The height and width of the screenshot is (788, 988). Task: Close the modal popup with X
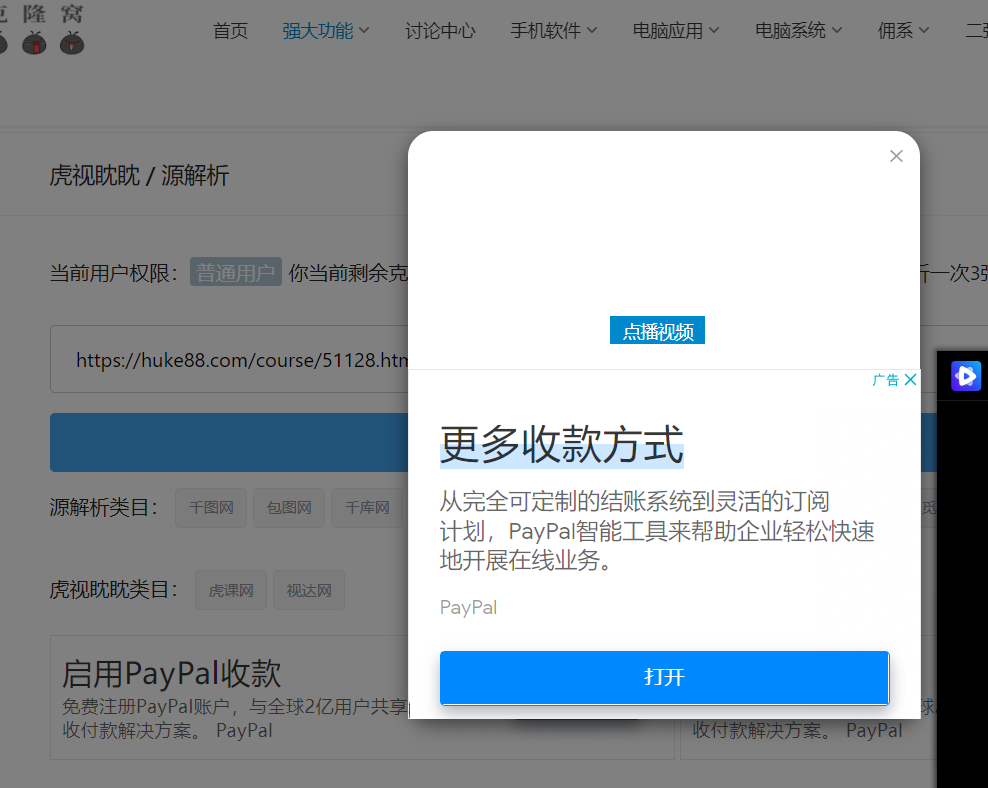(896, 156)
